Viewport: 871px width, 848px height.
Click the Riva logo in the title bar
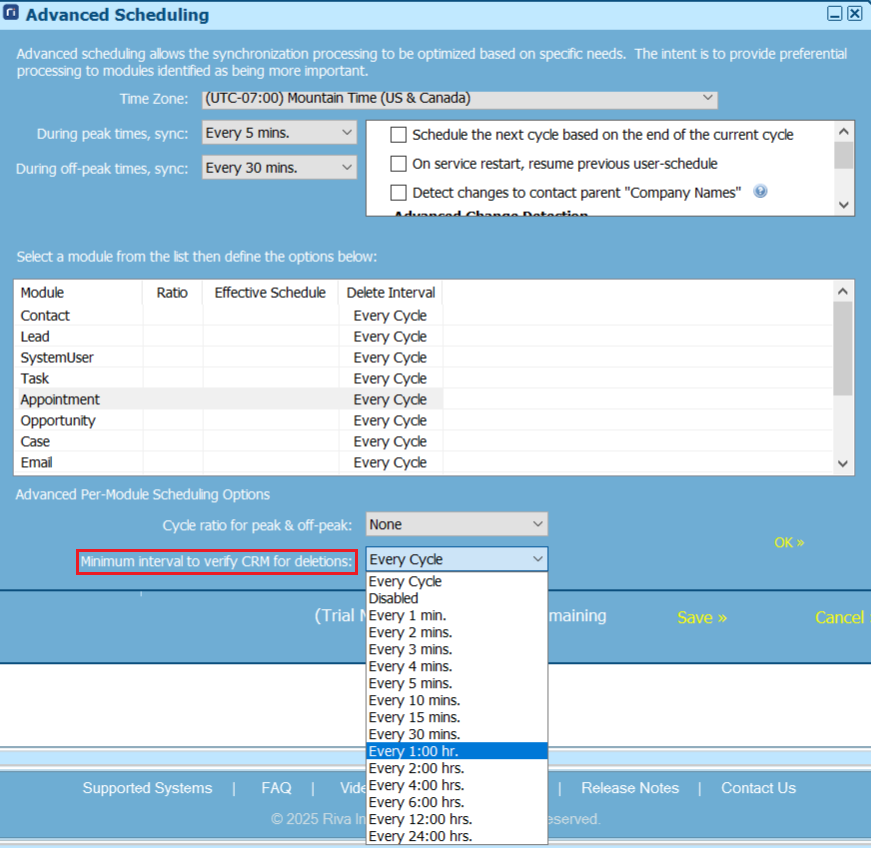coord(13,14)
